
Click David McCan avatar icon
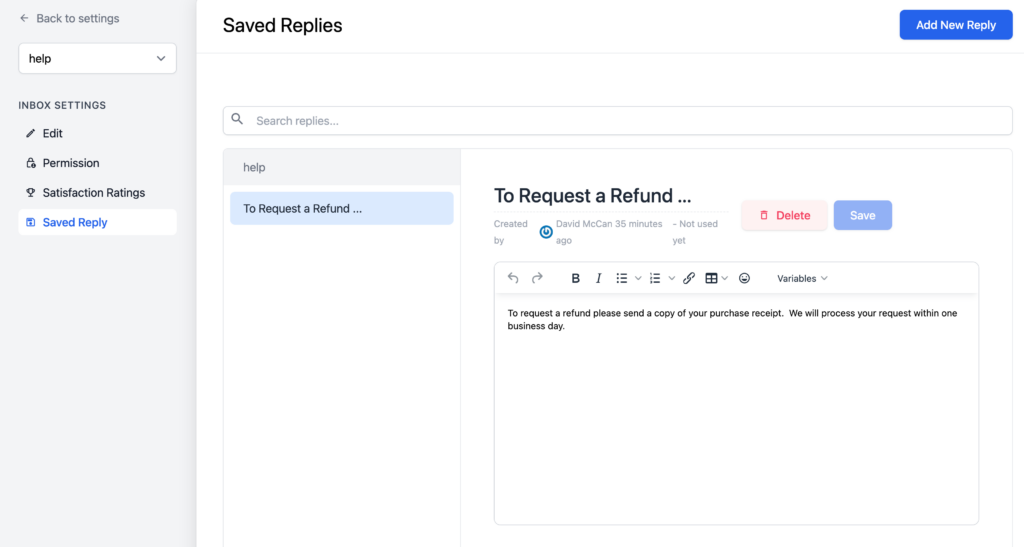[546, 232]
